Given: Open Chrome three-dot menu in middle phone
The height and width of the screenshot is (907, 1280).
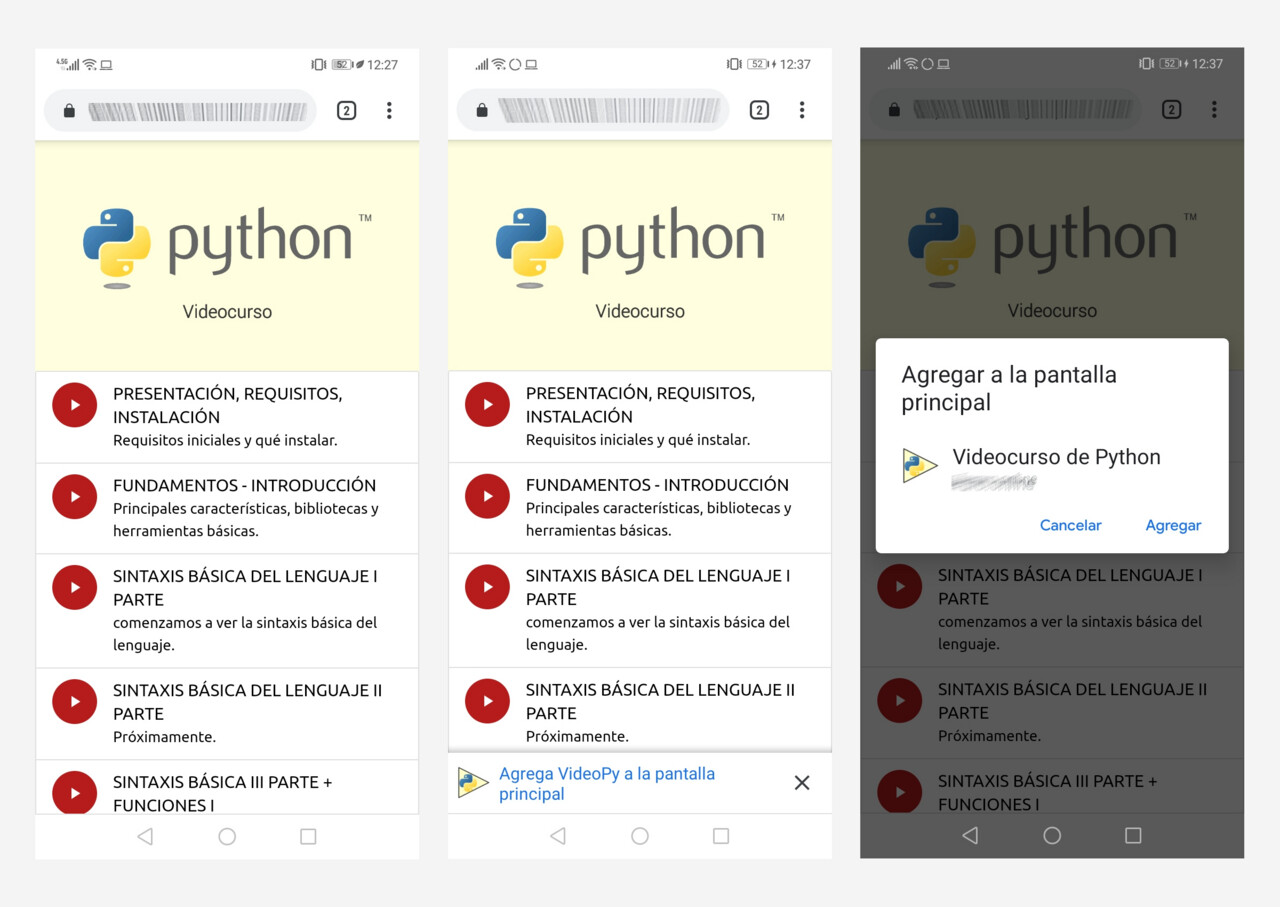Looking at the screenshot, I should pos(802,110).
